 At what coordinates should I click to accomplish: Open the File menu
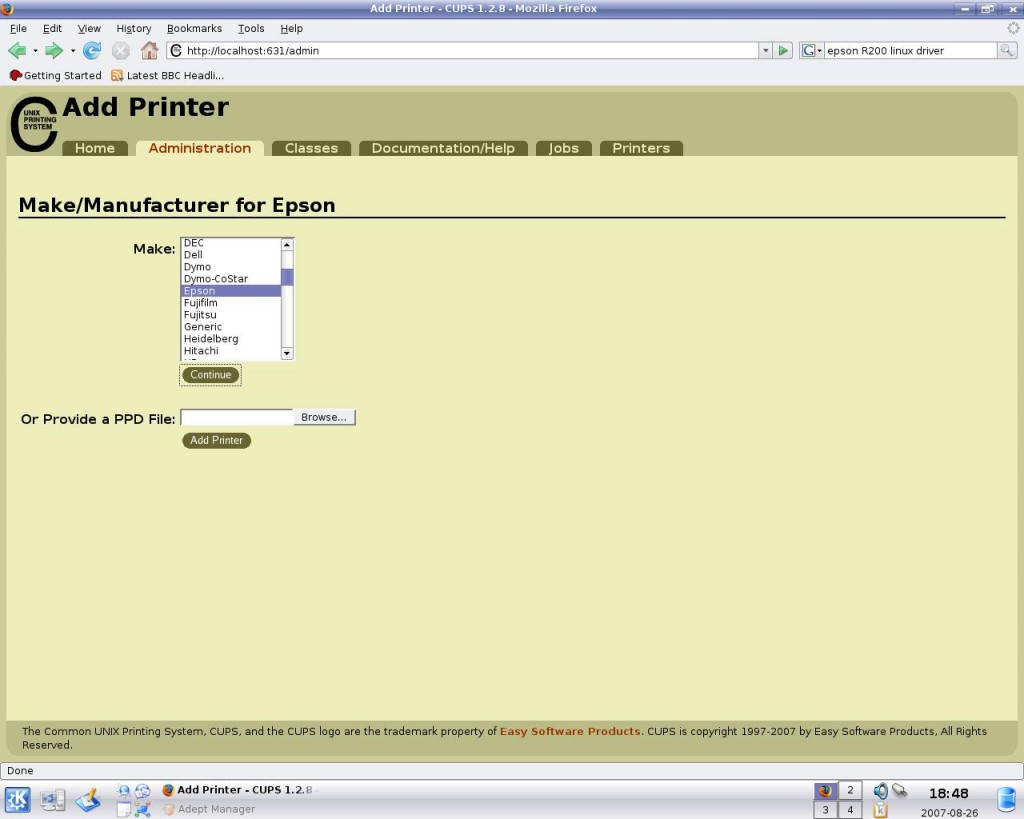tap(18, 29)
